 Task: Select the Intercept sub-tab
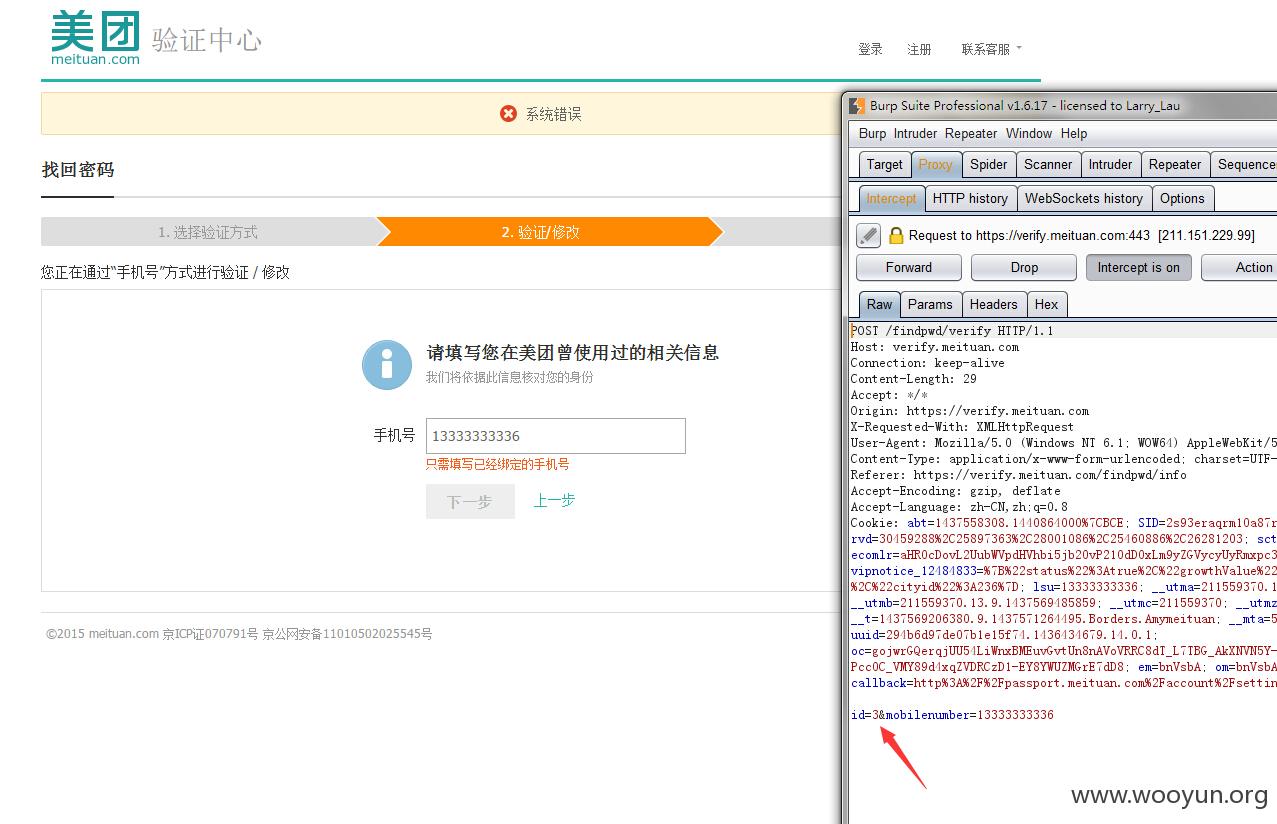[x=891, y=198]
